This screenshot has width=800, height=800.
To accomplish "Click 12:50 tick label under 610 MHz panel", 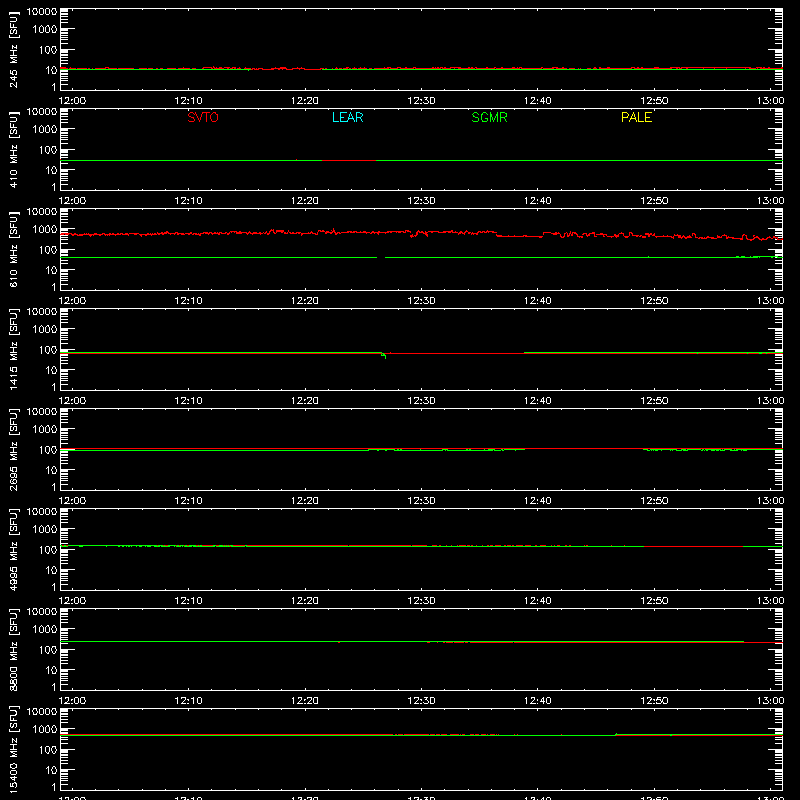I will [654, 301].
